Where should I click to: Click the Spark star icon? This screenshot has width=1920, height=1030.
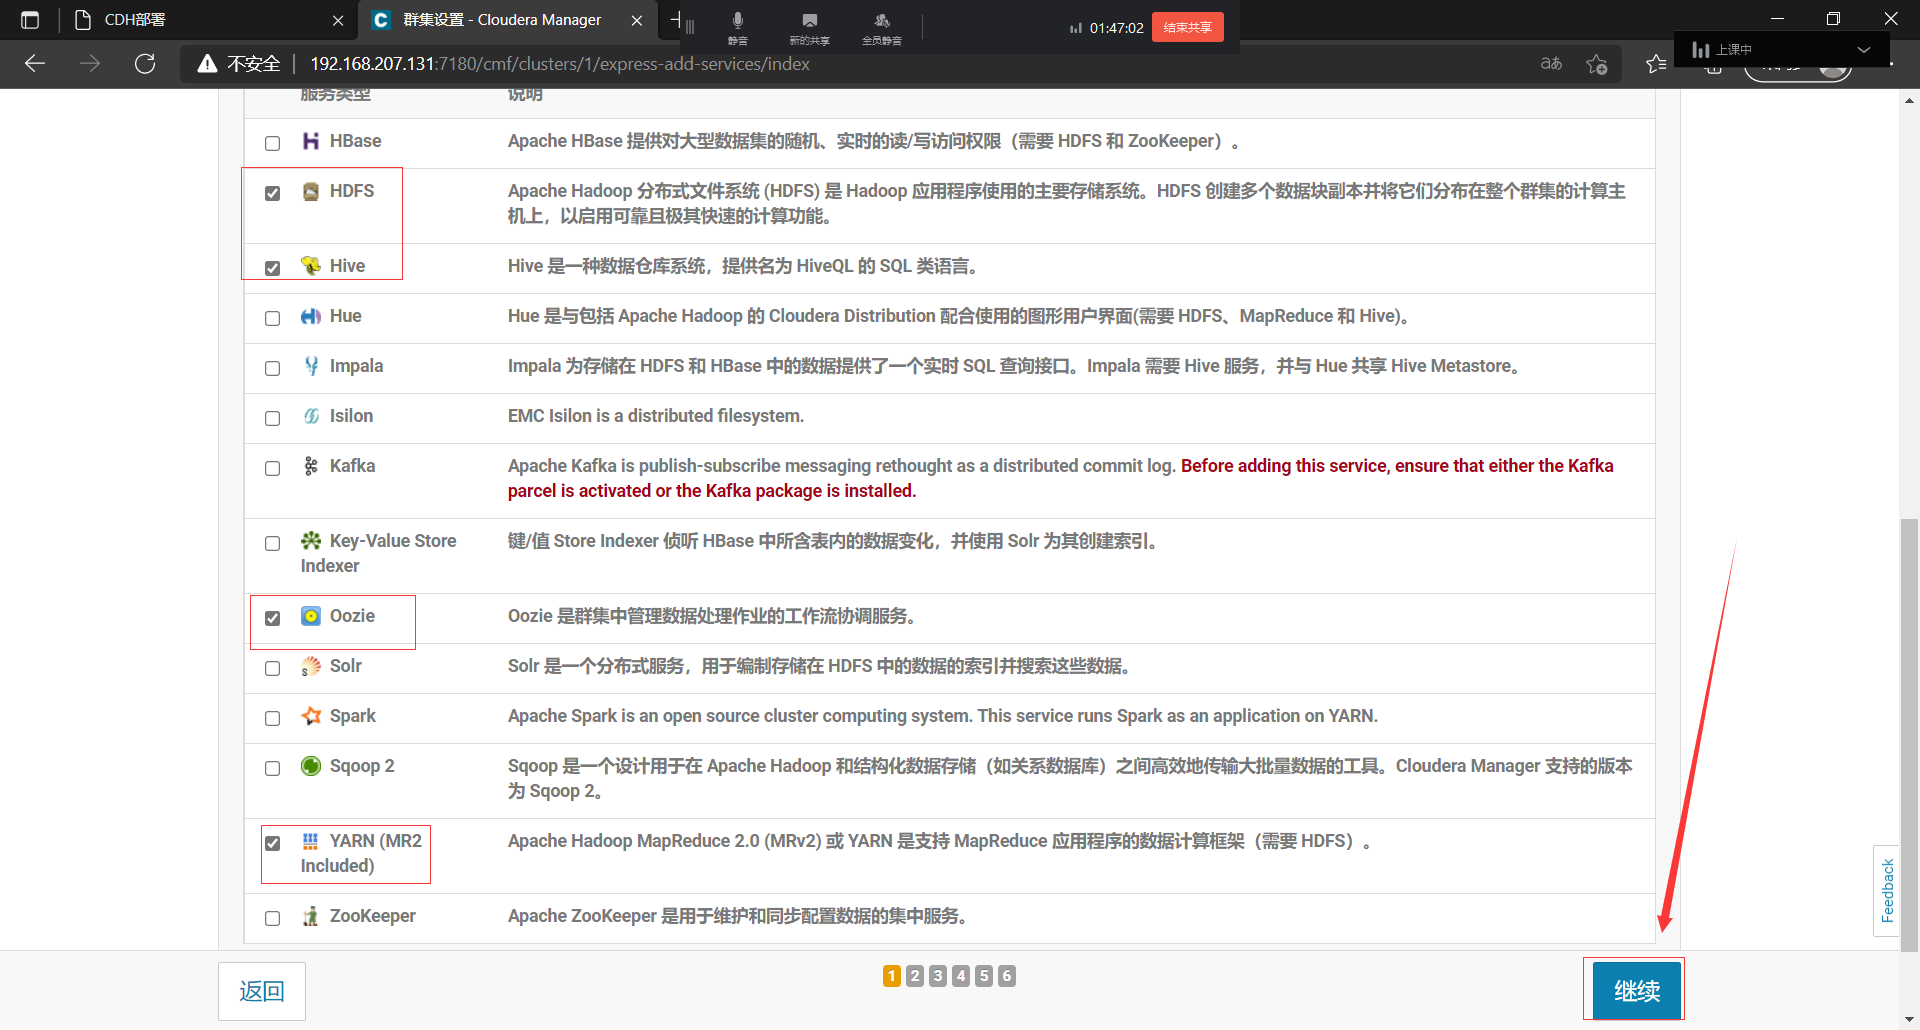(311, 716)
